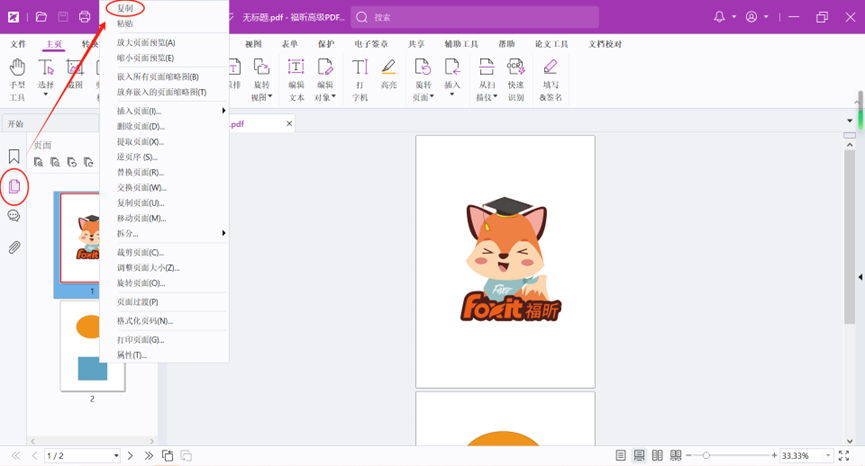Viewport: 865px width, 466px height.
Task: Open notifications bell icon
Action: click(719, 17)
